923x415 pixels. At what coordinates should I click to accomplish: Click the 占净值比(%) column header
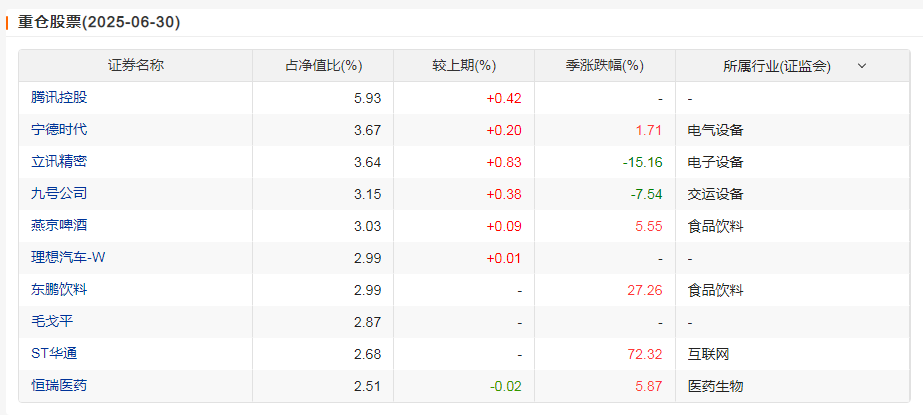coord(323,66)
